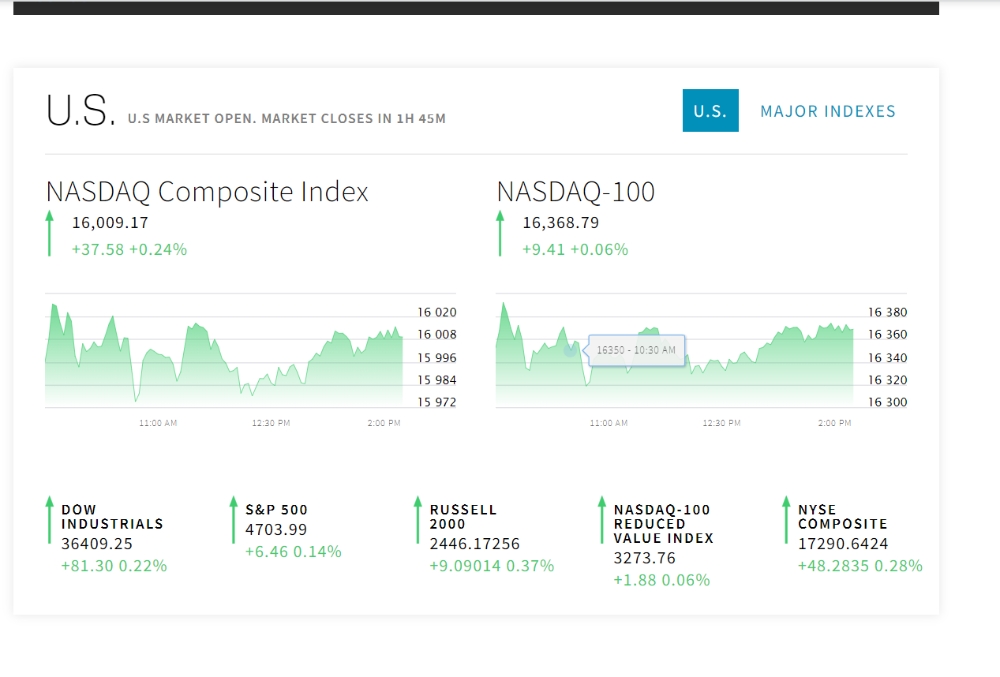The height and width of the screenshot is (677, 1000).
Task: Click Russell 2000 value 2446.17256
Action: click(x=474, y=544)
